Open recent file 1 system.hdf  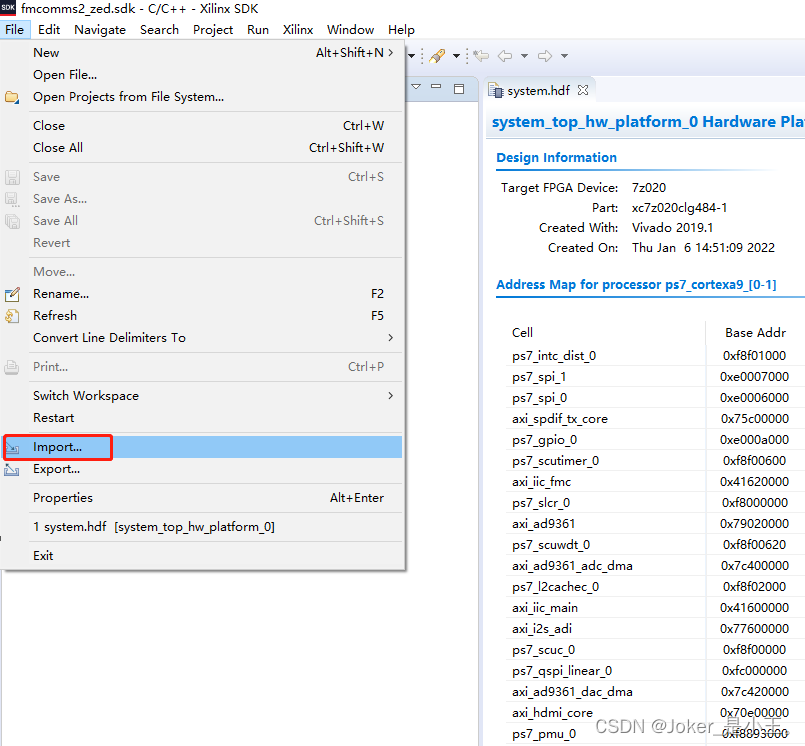pos(201,527)
